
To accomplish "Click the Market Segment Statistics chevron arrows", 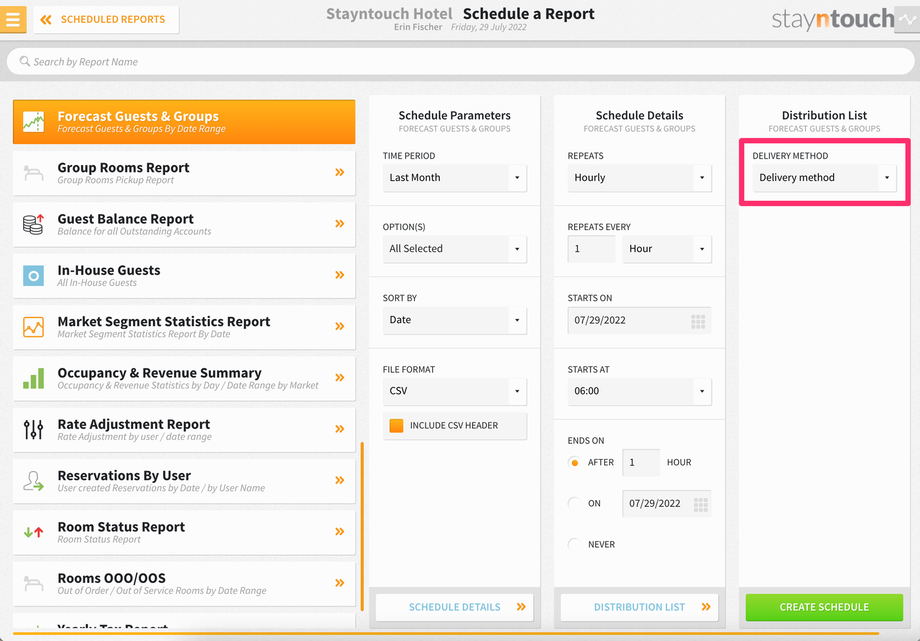I will [340, 326].
